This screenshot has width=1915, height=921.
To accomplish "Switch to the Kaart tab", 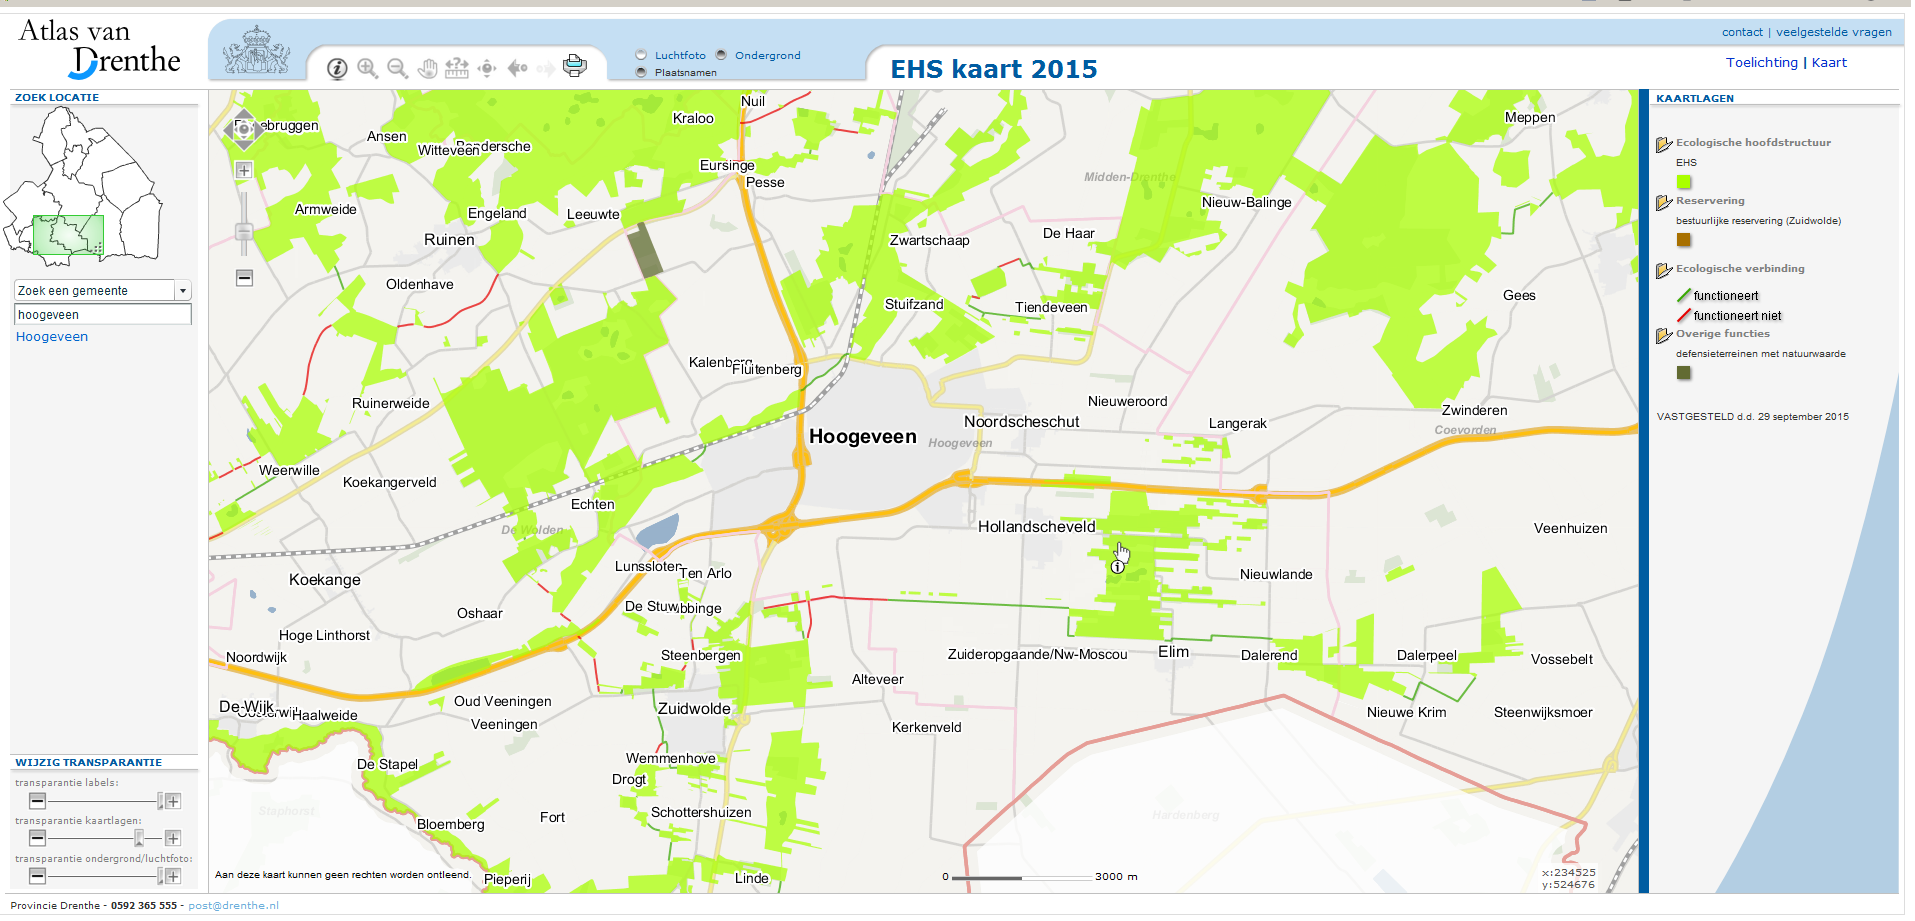I will tap(1829, 62).
